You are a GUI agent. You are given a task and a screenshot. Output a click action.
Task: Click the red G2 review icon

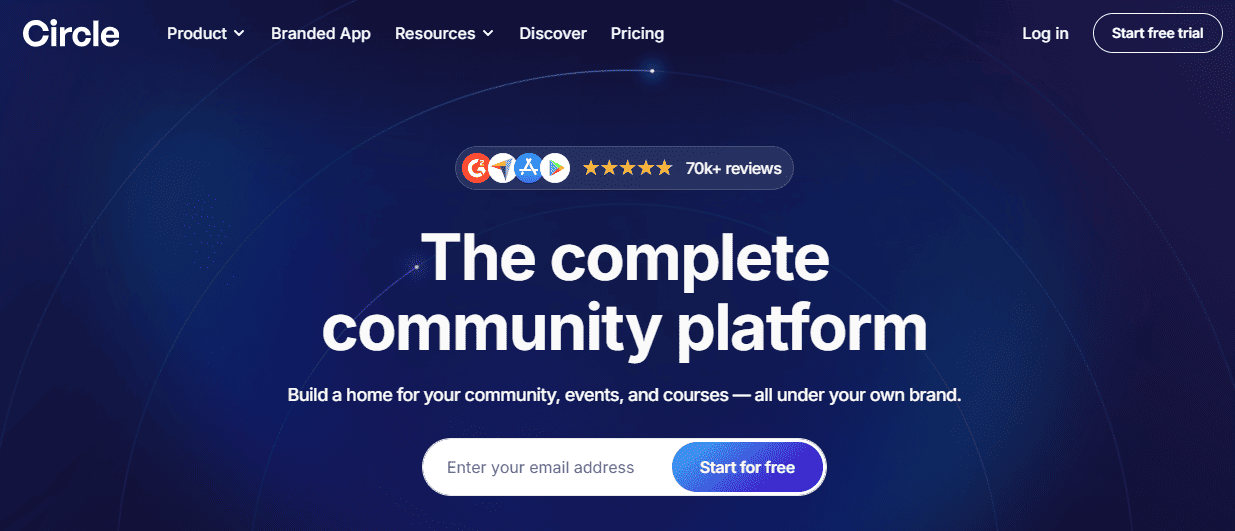click(x=478, y=168)
